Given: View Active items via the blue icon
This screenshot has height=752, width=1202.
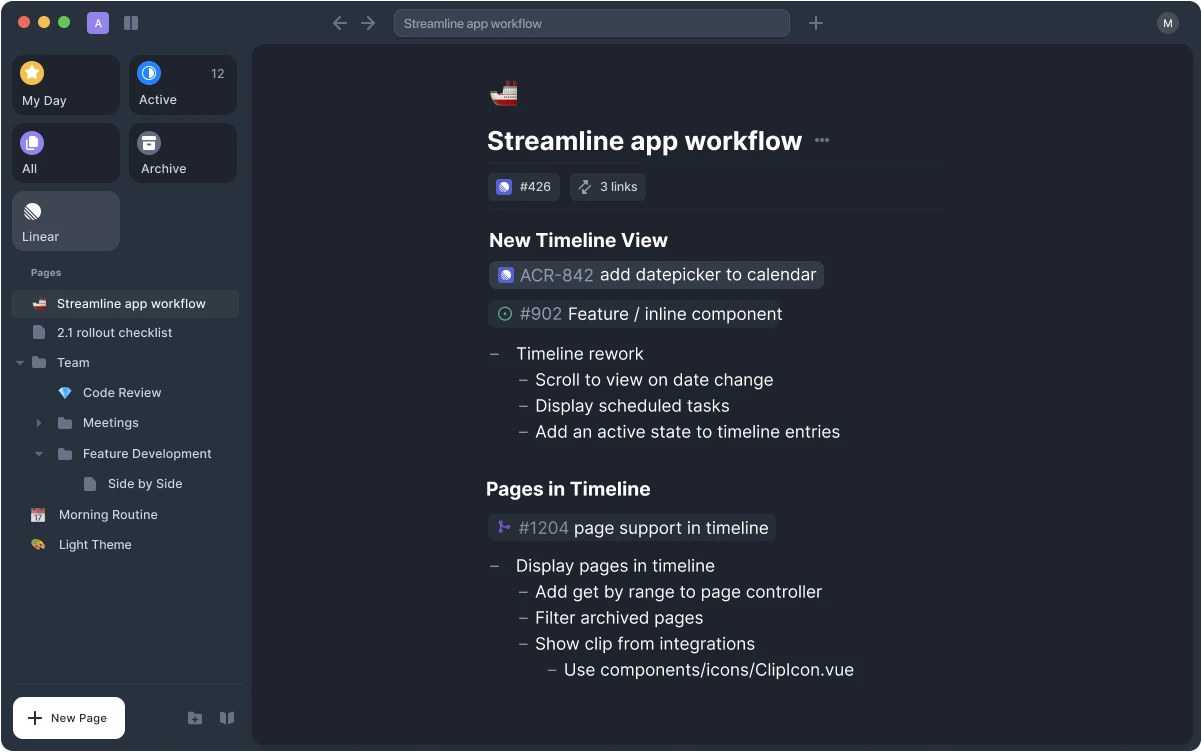Looking at the screenshot, I should pyautogui.click(x=149, y=72).
